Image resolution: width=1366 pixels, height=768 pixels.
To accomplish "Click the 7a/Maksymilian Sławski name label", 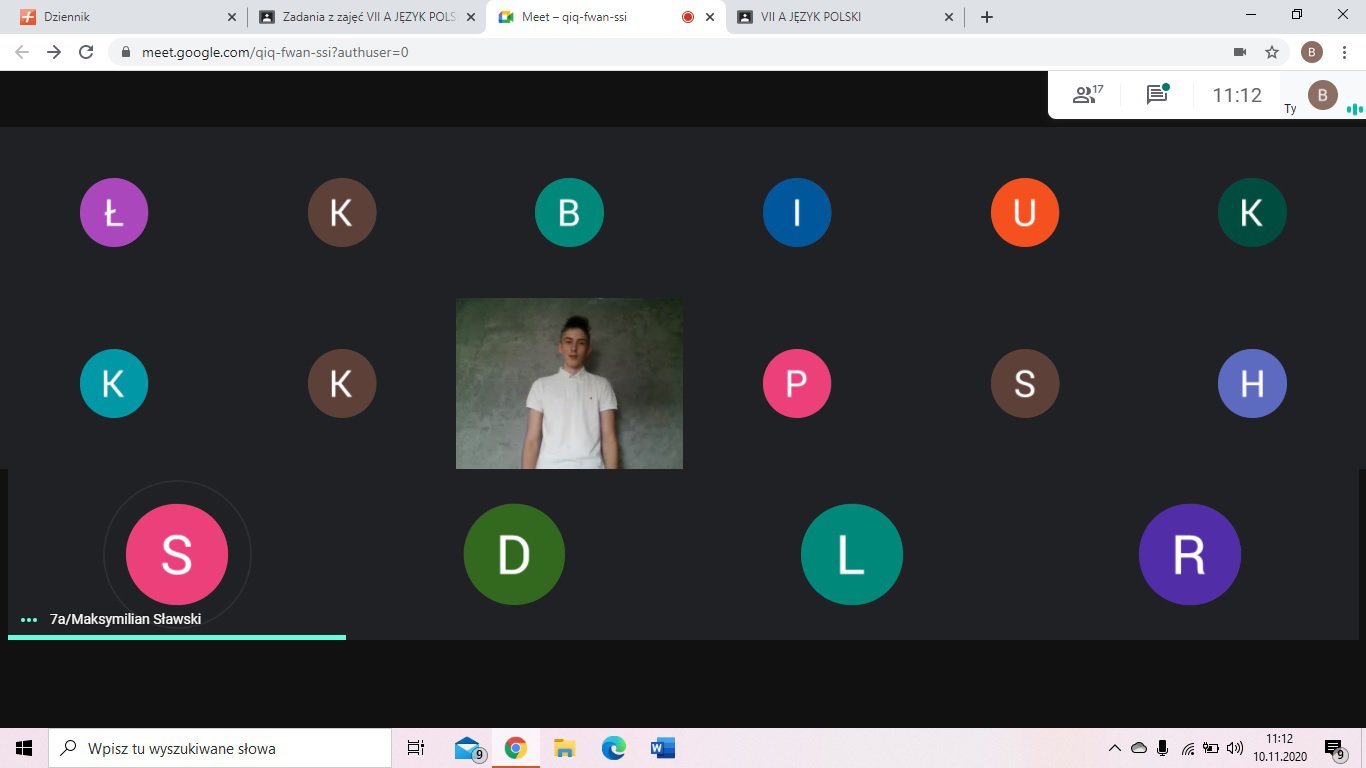I will tap(126, 619).
